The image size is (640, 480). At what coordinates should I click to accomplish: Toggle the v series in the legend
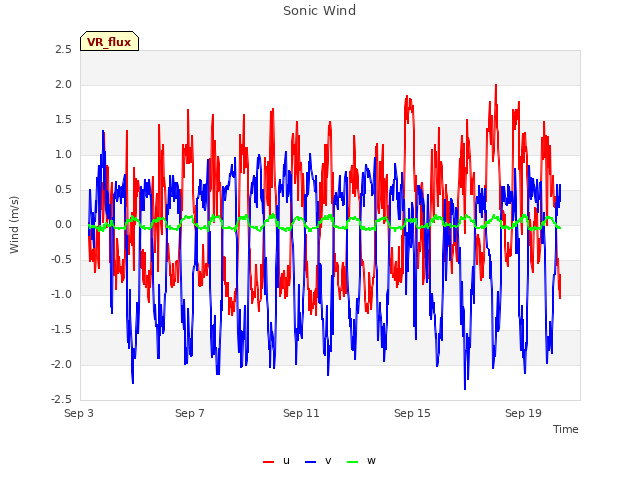coord(318,461)
